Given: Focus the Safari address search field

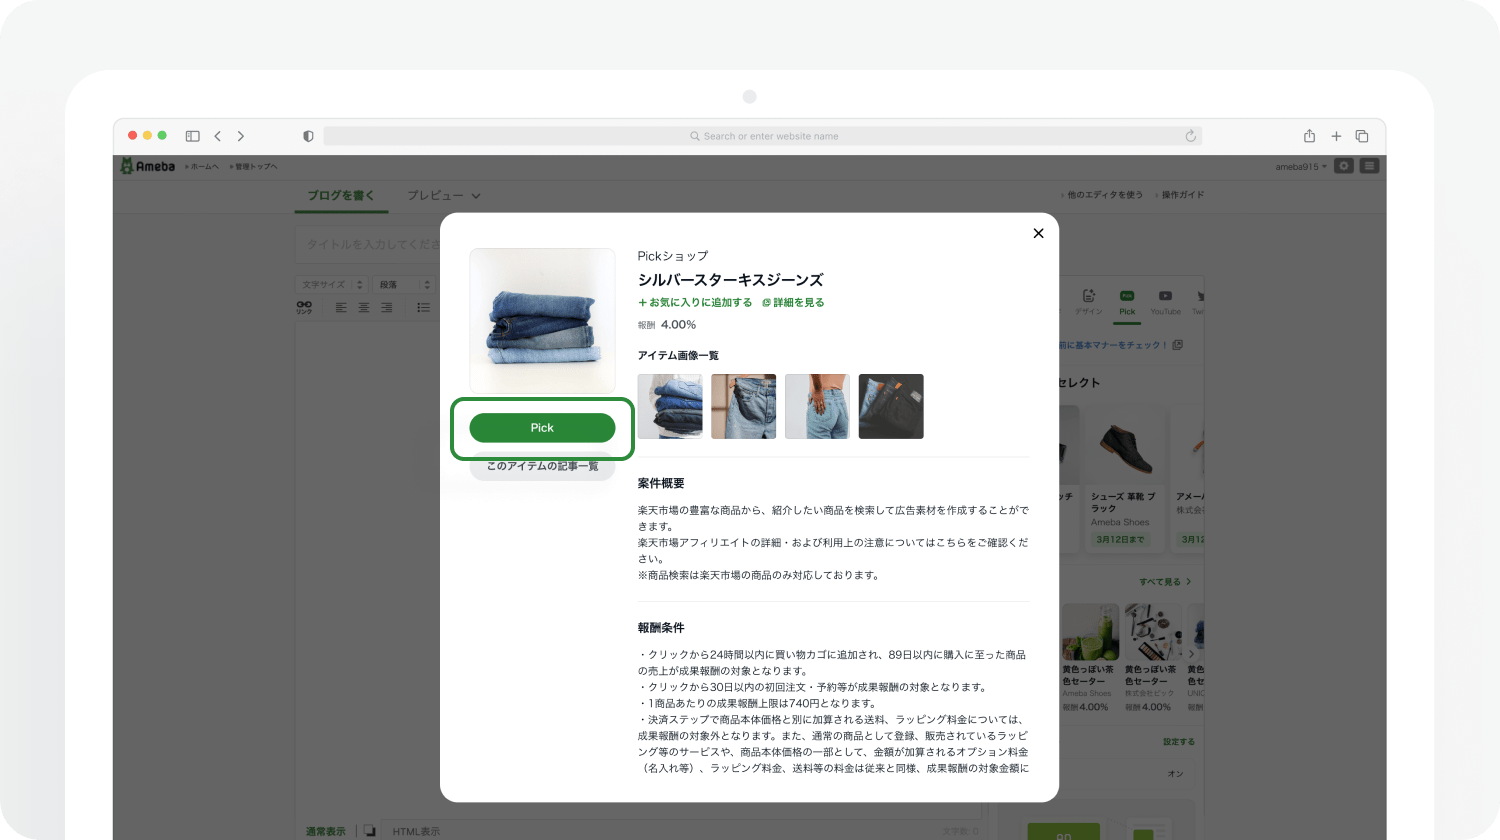Looking at the screenshot, I should click(x=763, y=136).
